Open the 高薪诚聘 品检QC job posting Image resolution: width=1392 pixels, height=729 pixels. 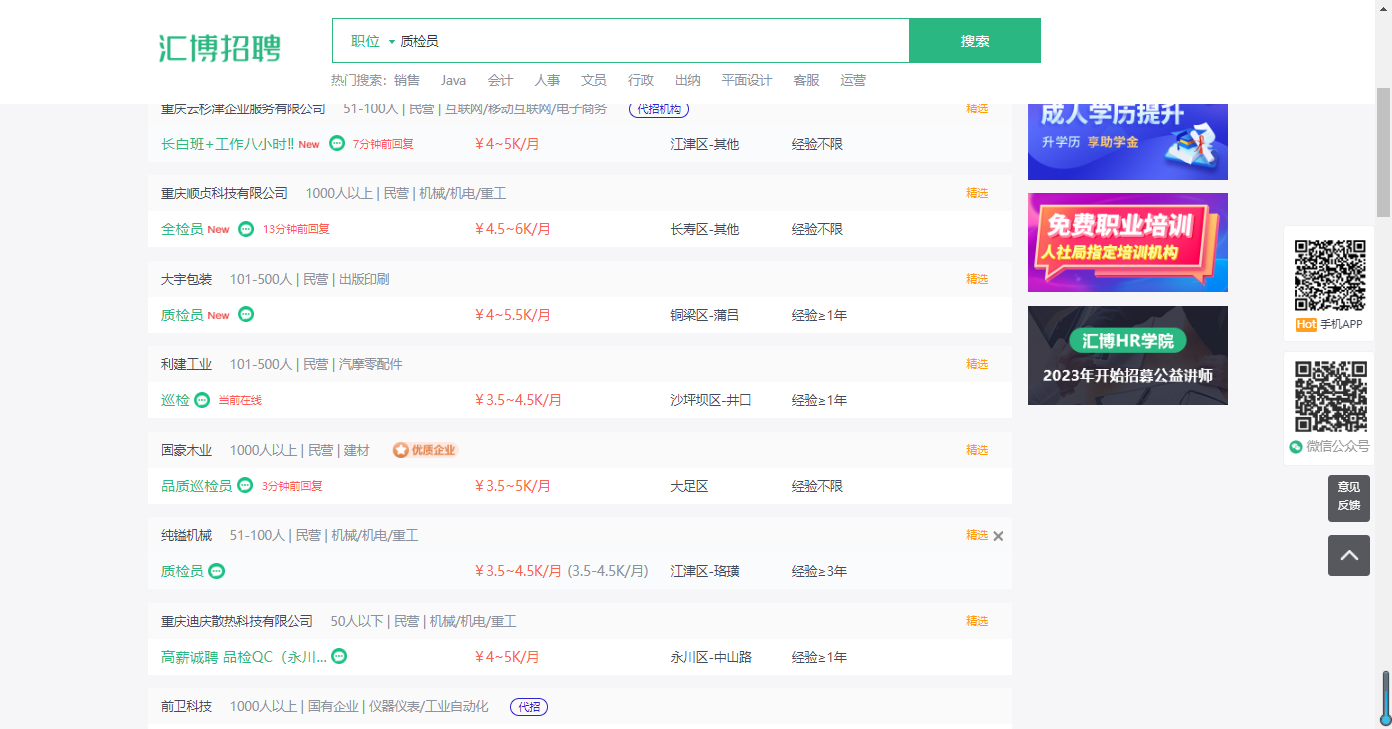(x=244, y=657)
